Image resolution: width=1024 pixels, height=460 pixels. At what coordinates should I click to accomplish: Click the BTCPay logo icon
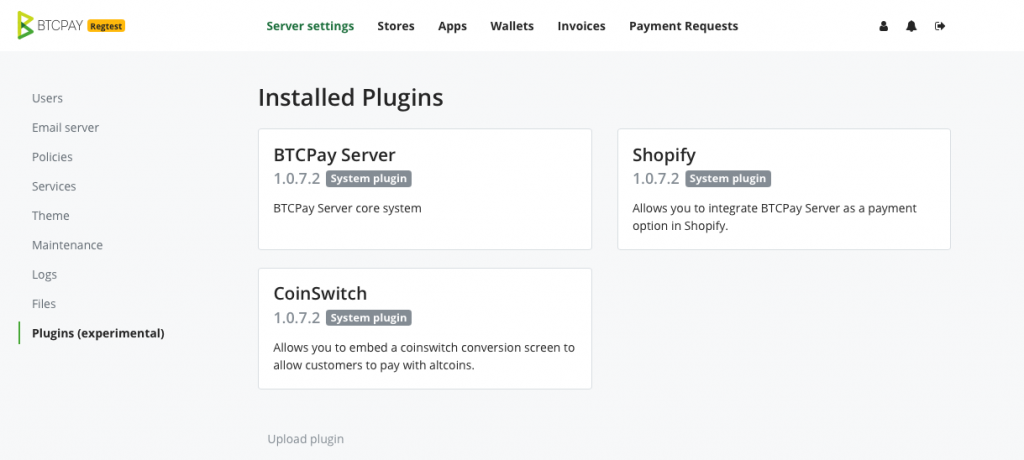click(25, 25)
